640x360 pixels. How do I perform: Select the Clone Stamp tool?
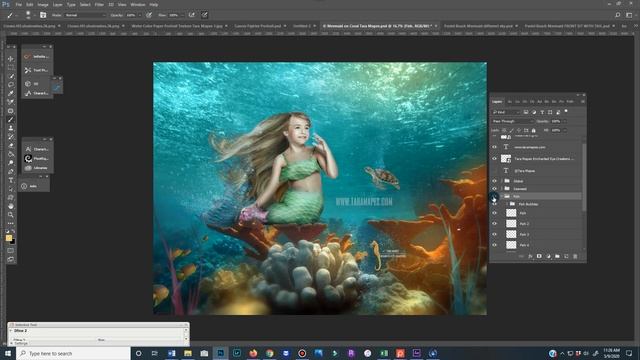coord(11,128)
